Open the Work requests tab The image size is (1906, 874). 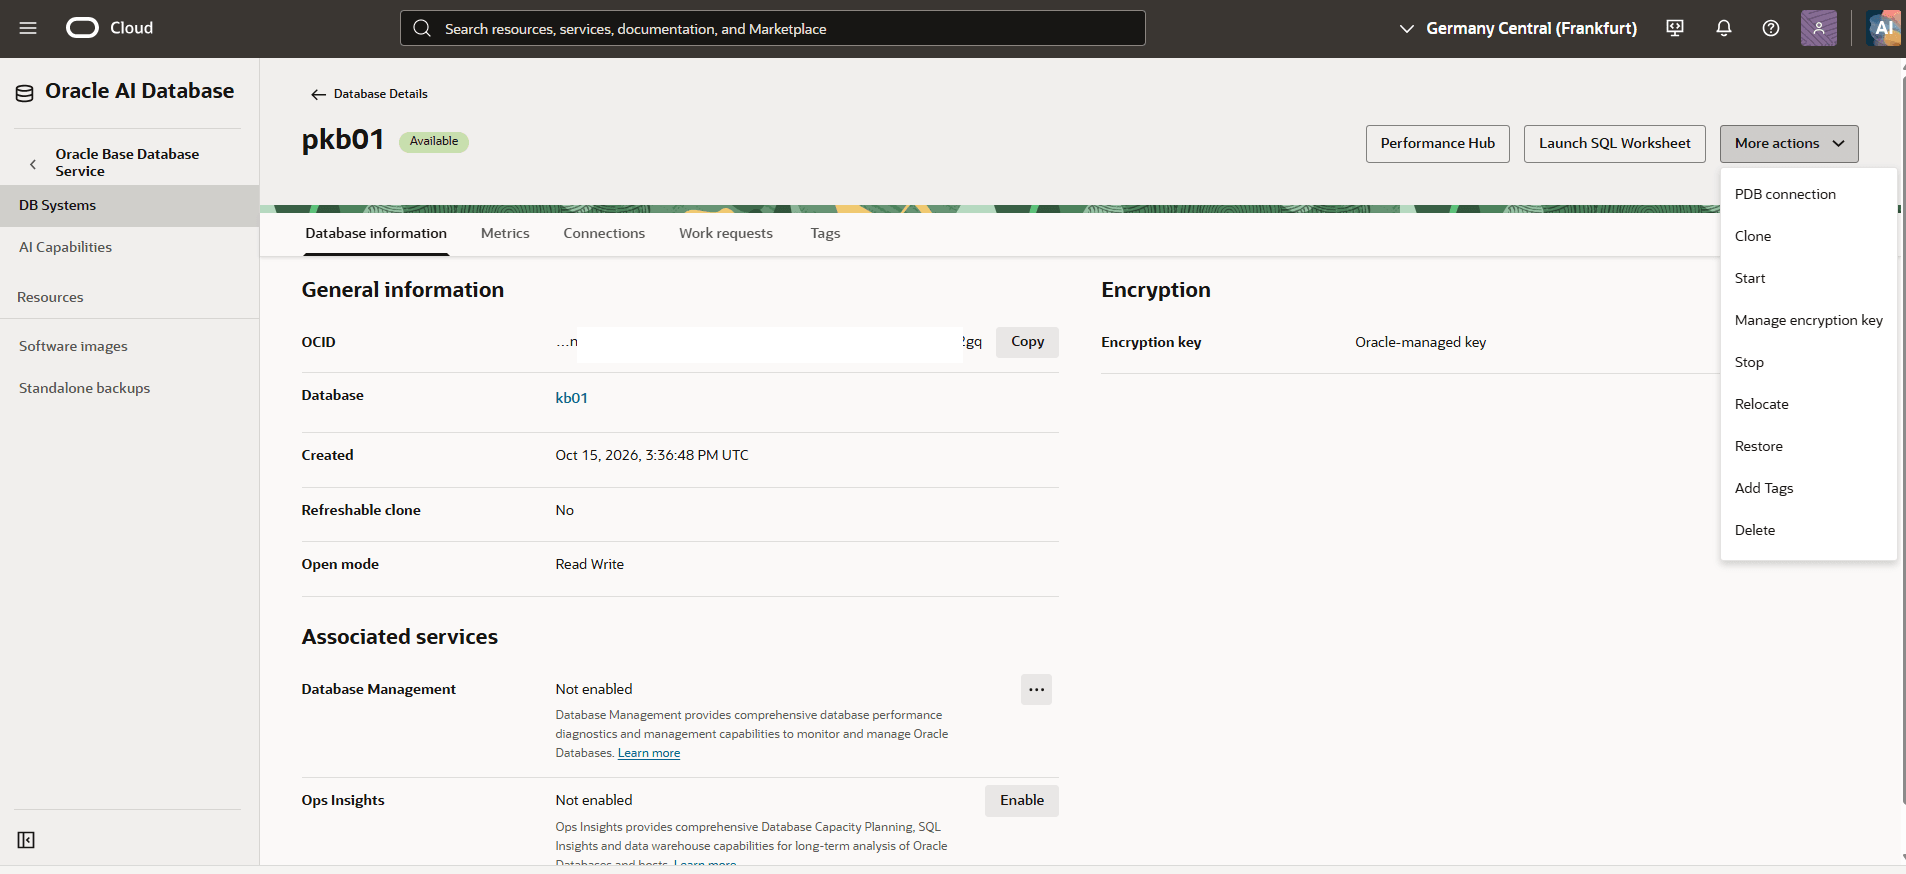point(726,233)
